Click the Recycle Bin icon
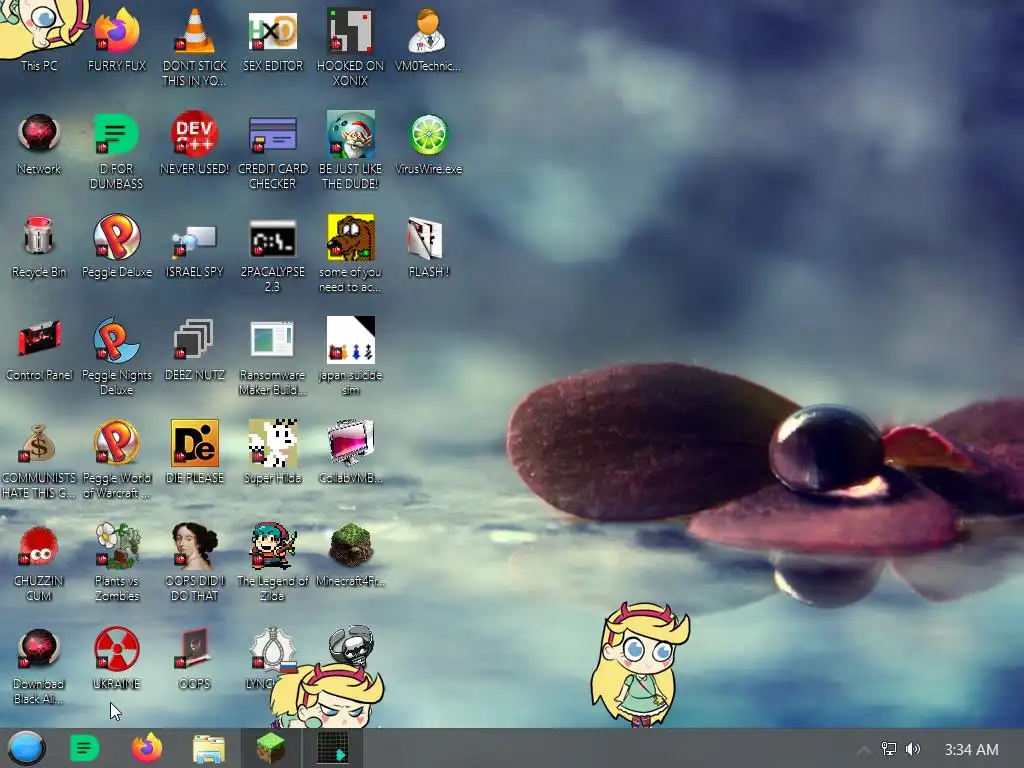 tap(39, 247)
